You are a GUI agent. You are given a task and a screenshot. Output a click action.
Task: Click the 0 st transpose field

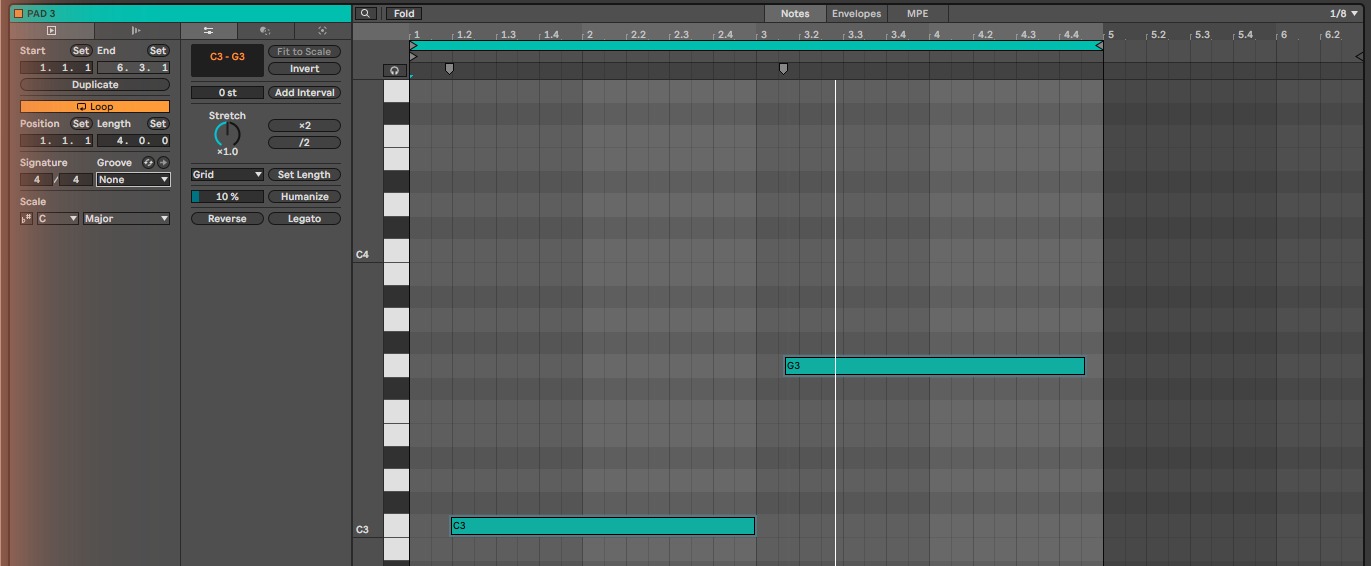tap(227, 92)
